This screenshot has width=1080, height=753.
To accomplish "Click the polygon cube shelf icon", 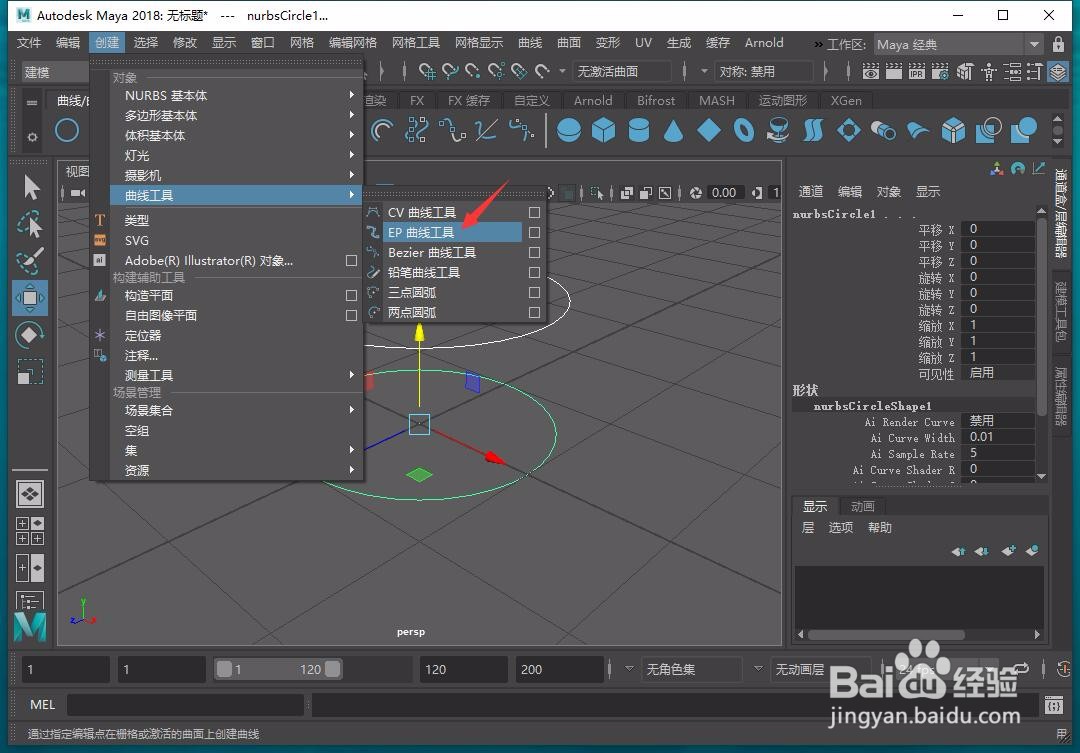I will (x=603, y=130).
